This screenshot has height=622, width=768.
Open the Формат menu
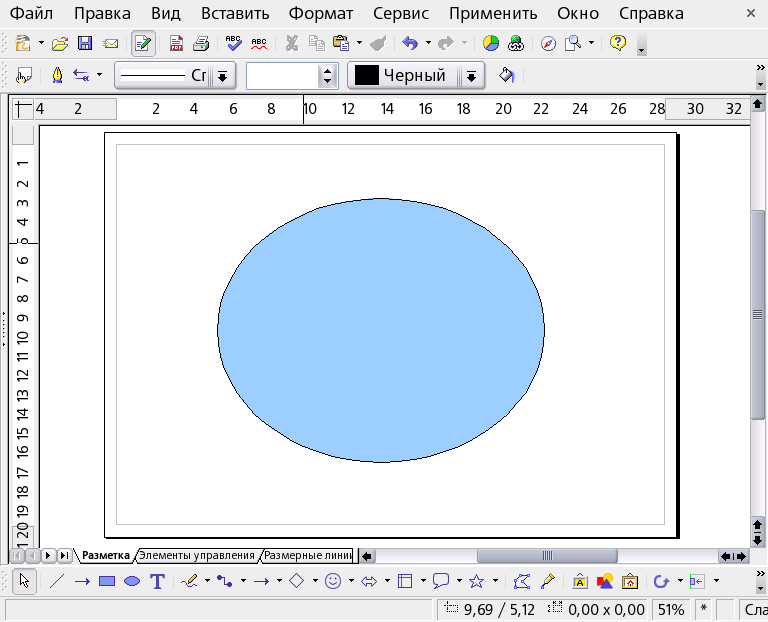(x=320, y=14)
